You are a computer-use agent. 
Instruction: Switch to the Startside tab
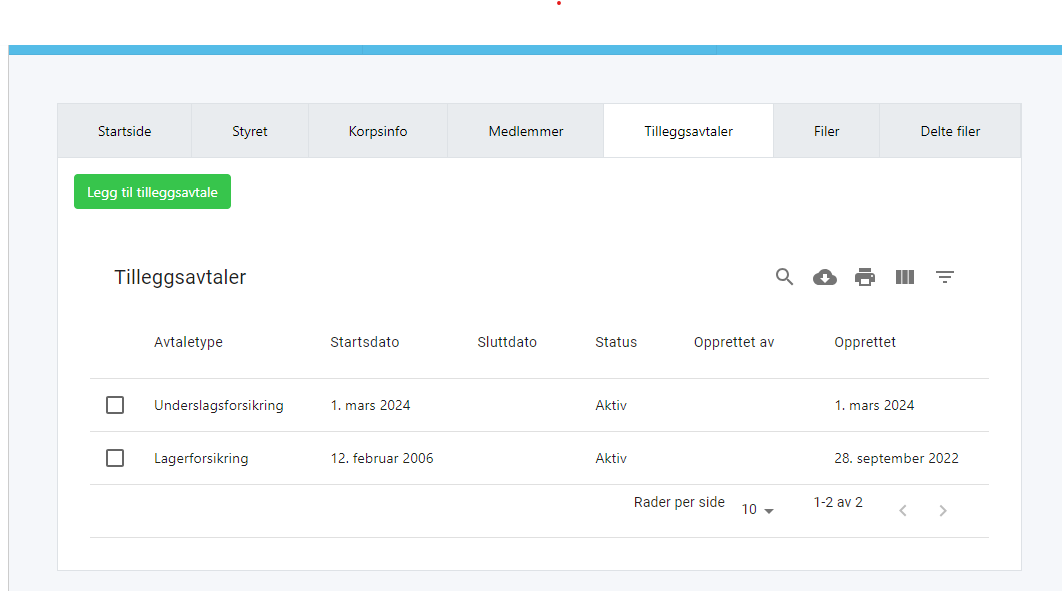pos(124,131)
